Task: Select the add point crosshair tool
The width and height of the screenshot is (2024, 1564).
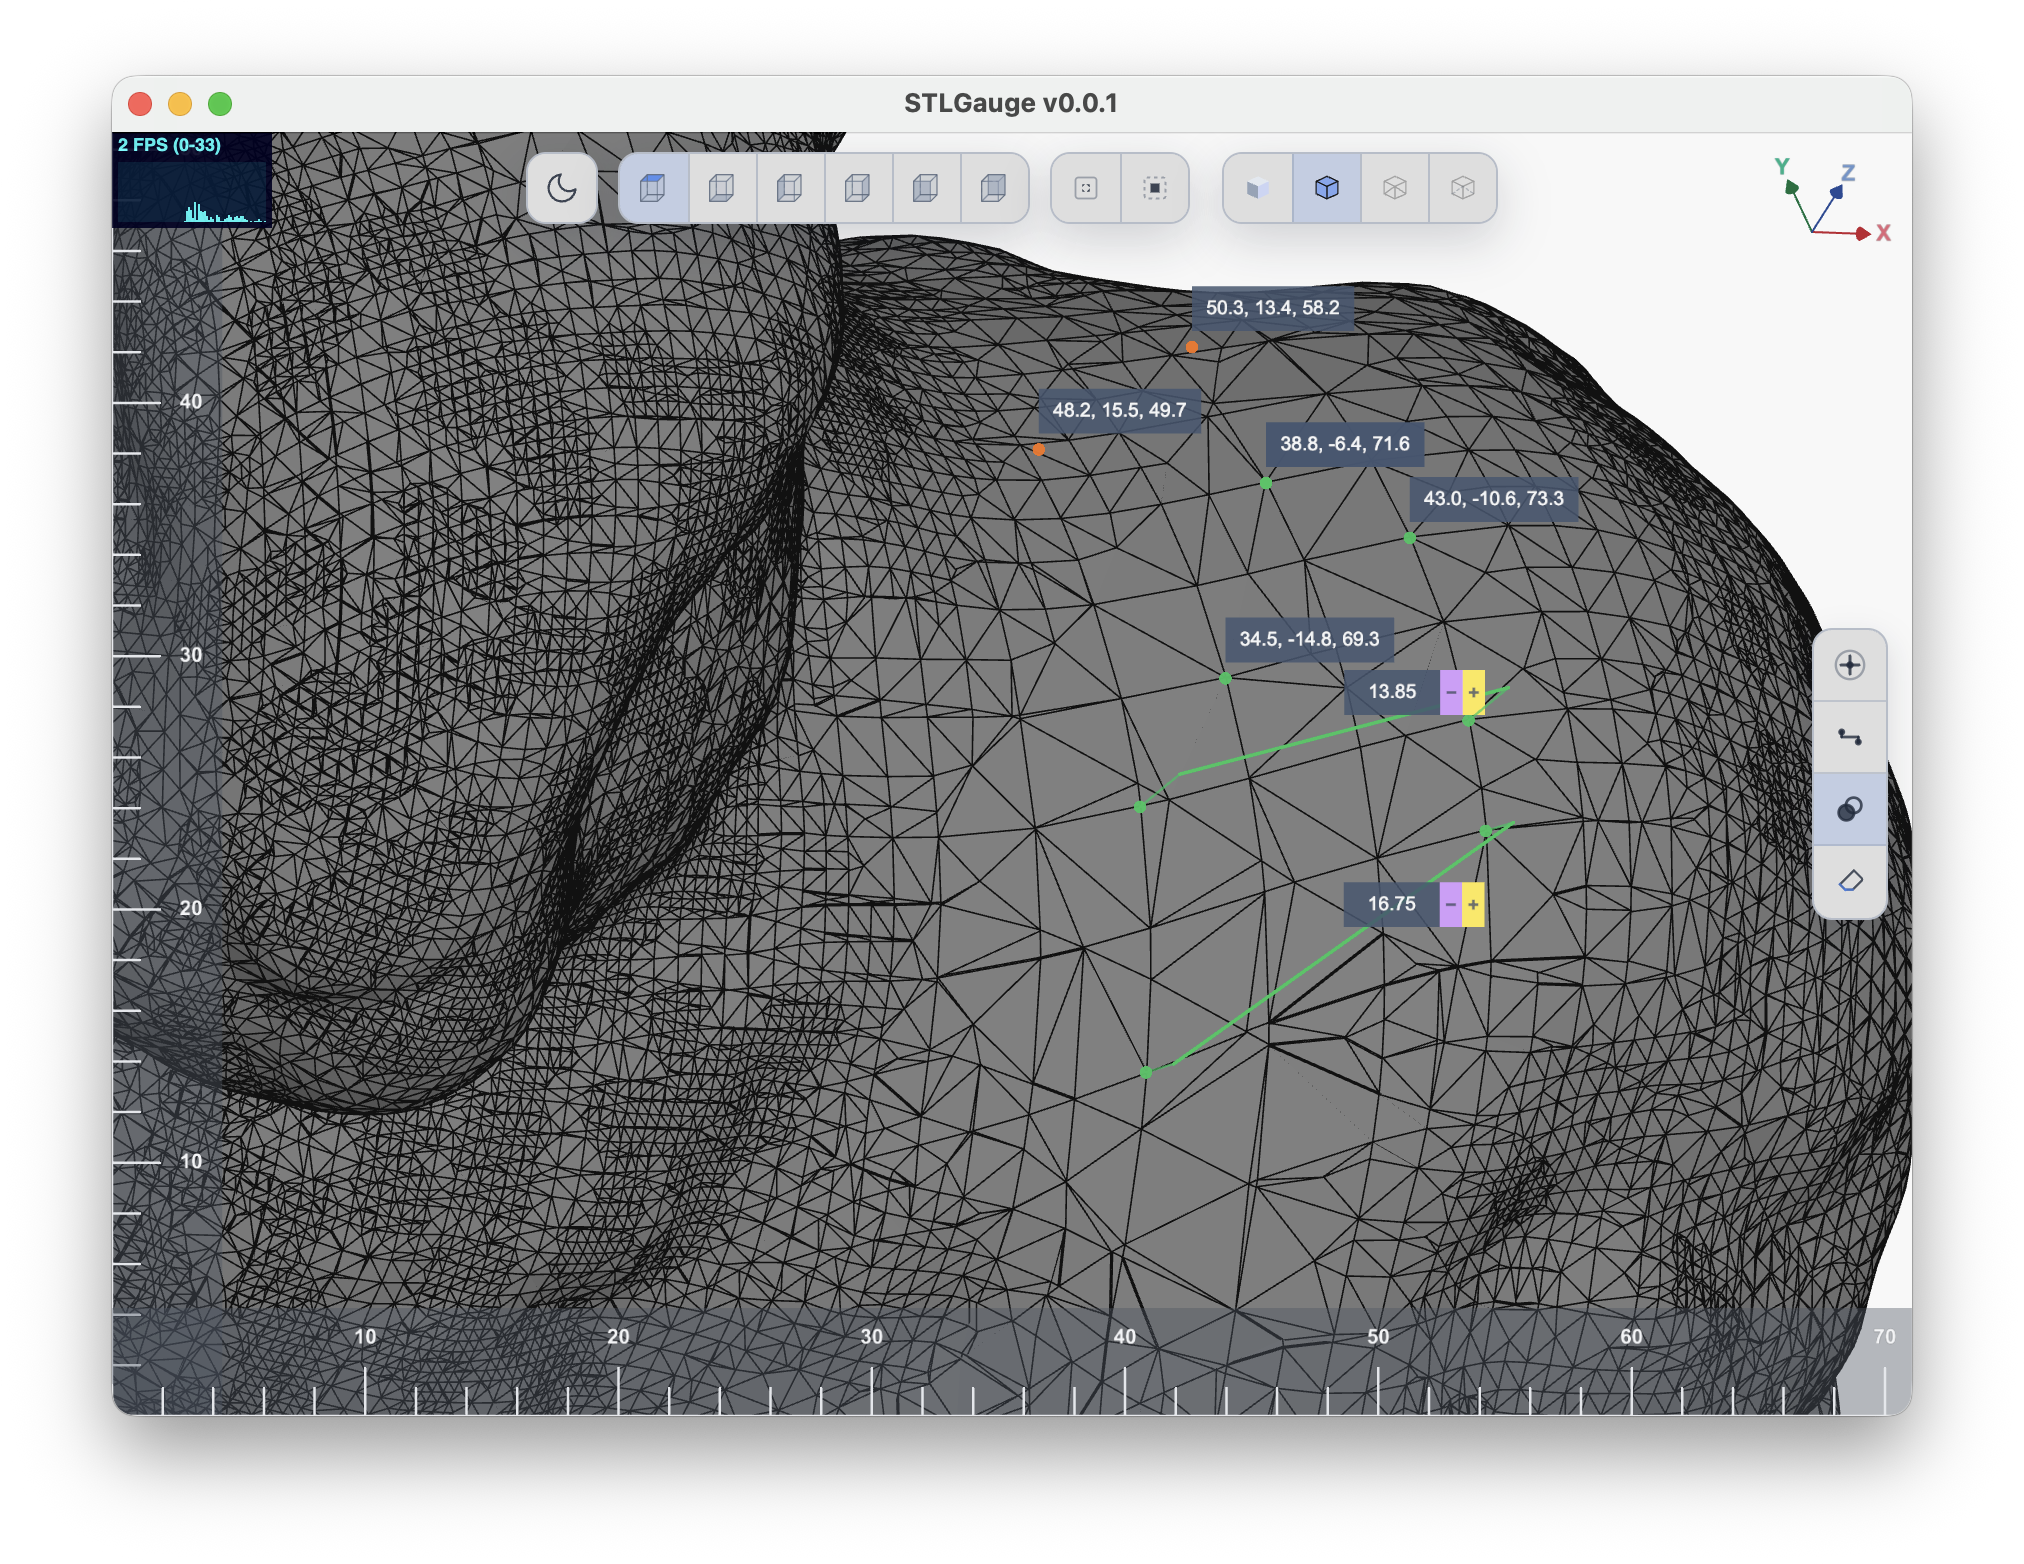Action: (1849, 666)
